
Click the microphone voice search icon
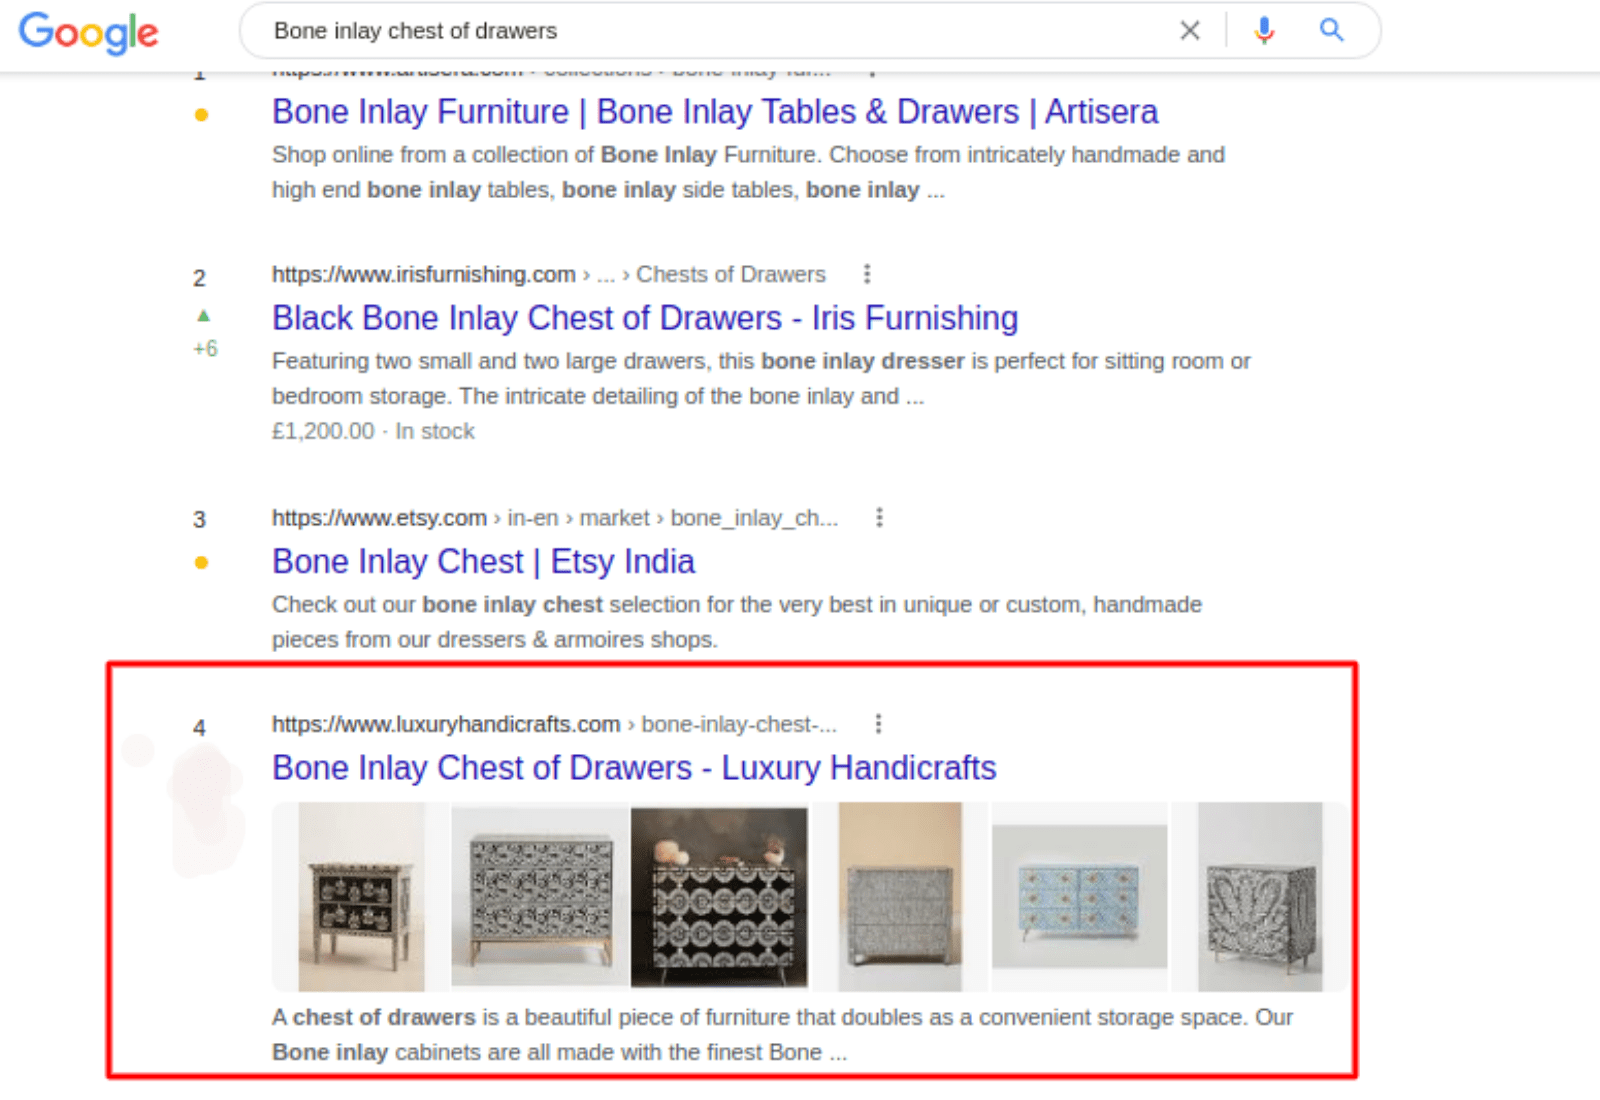click(x=1263, y=30)
